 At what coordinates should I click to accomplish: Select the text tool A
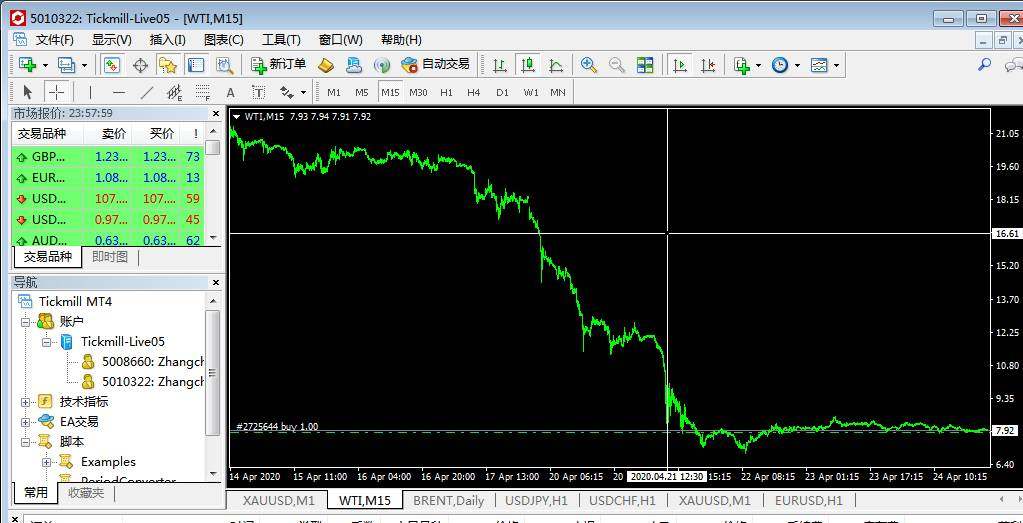coord(230,92)
